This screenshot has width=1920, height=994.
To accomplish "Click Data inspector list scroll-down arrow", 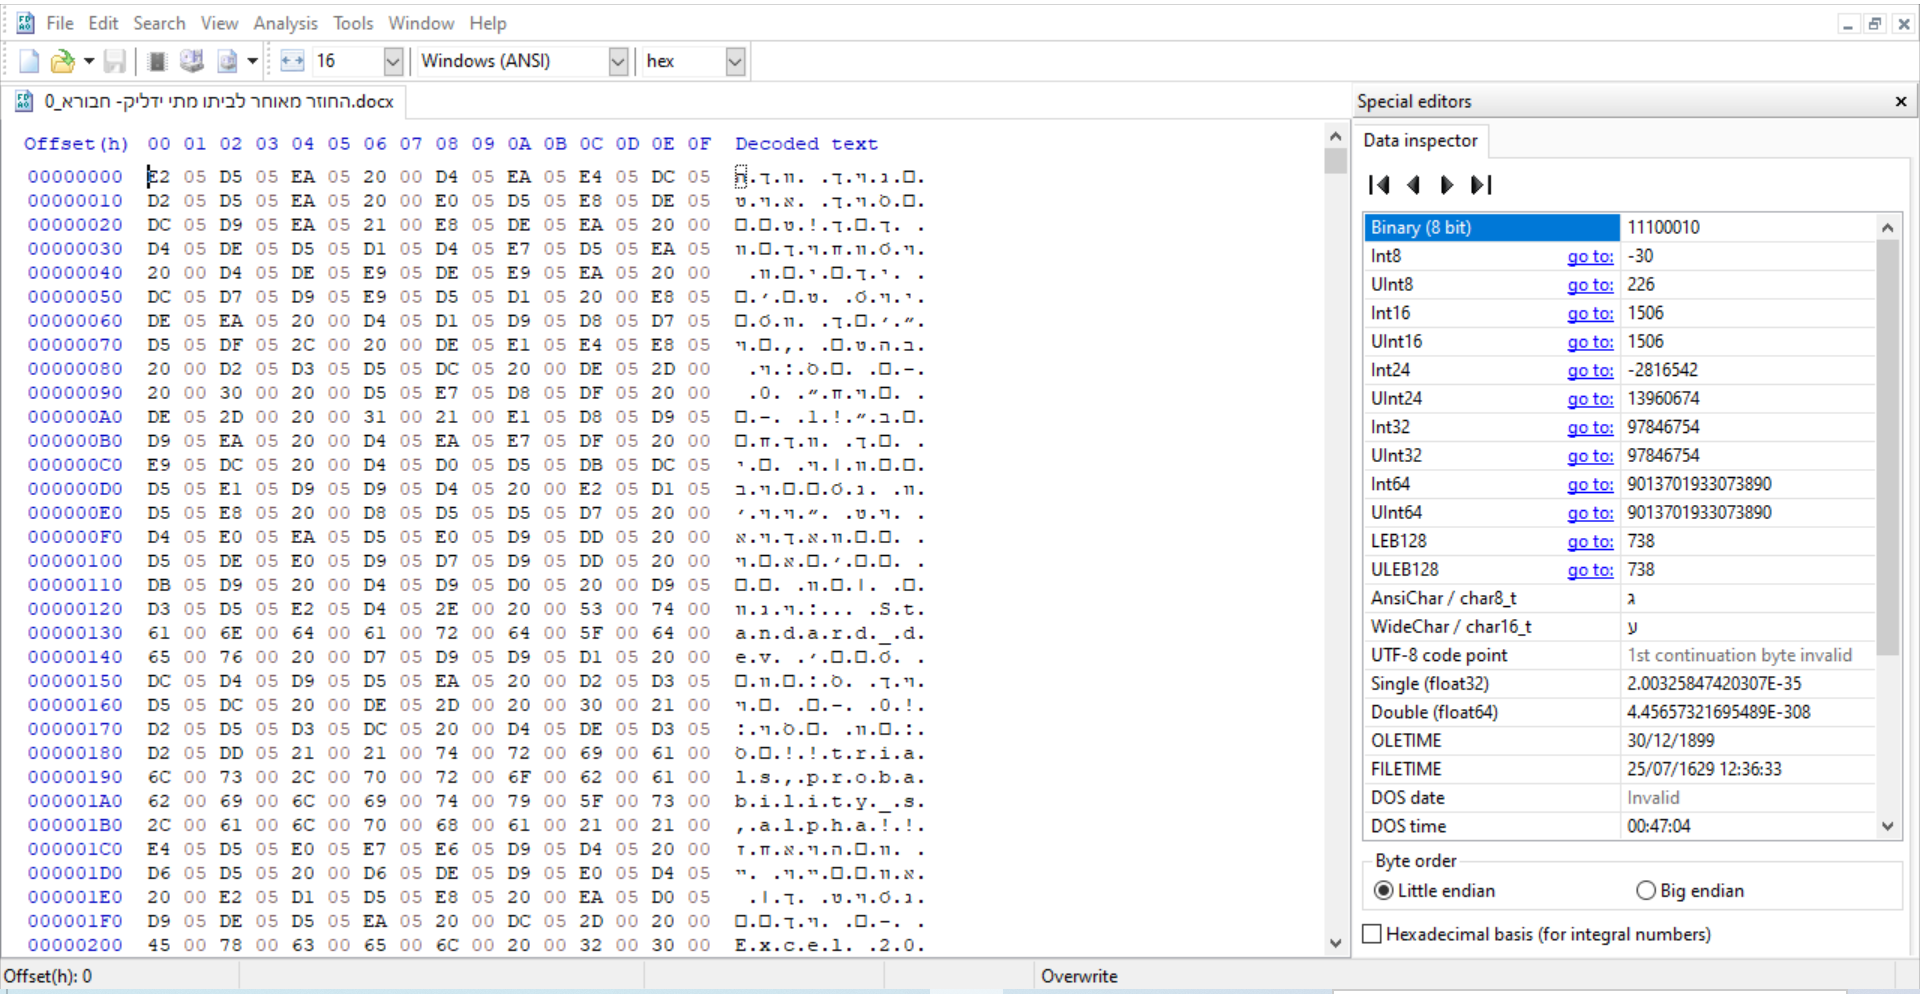I will tap(1887, 827).
